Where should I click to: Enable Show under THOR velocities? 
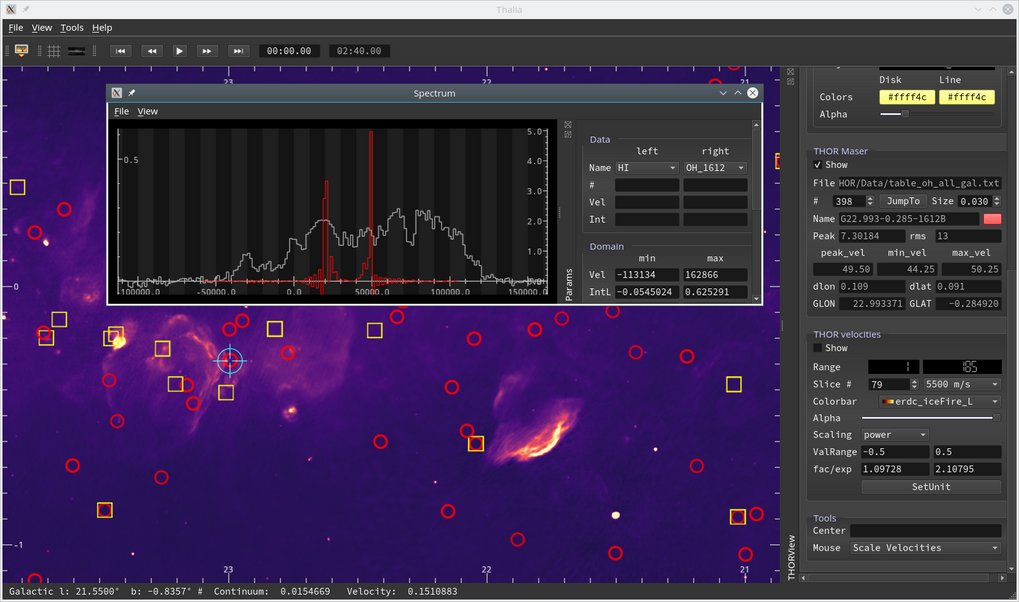pyautogui.click(x=818, y=348)
